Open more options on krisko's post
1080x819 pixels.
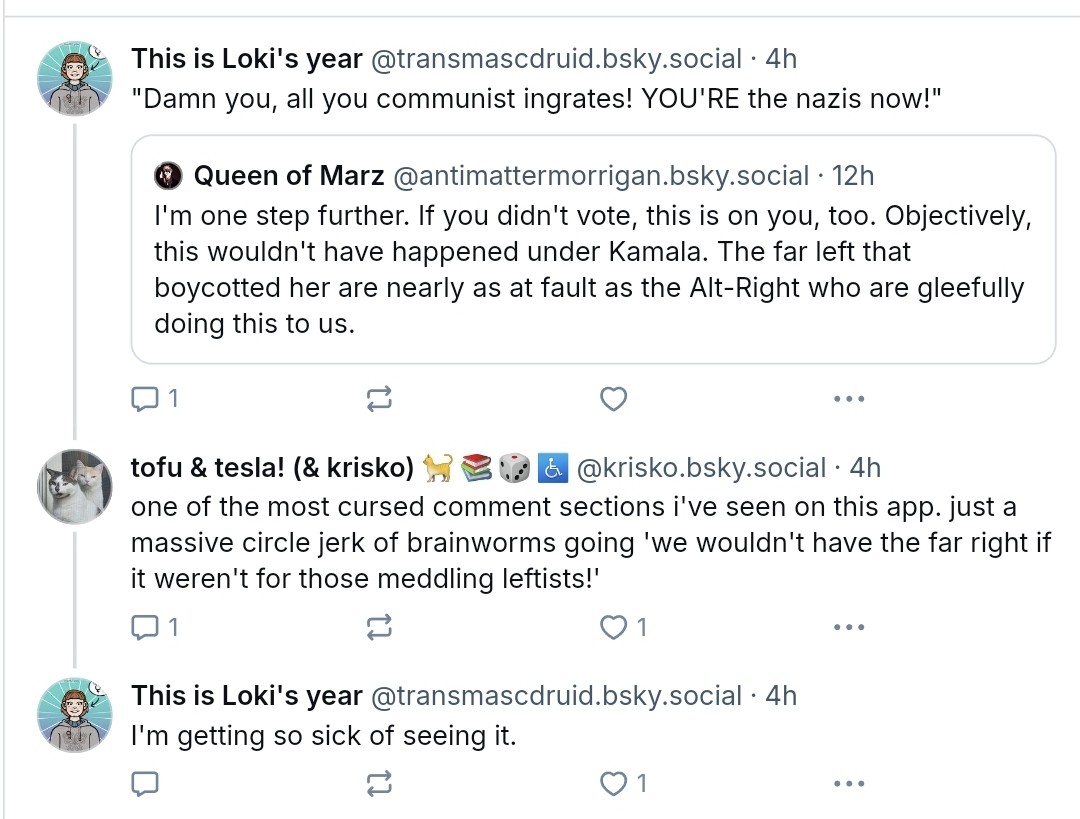tap(848, 627)
